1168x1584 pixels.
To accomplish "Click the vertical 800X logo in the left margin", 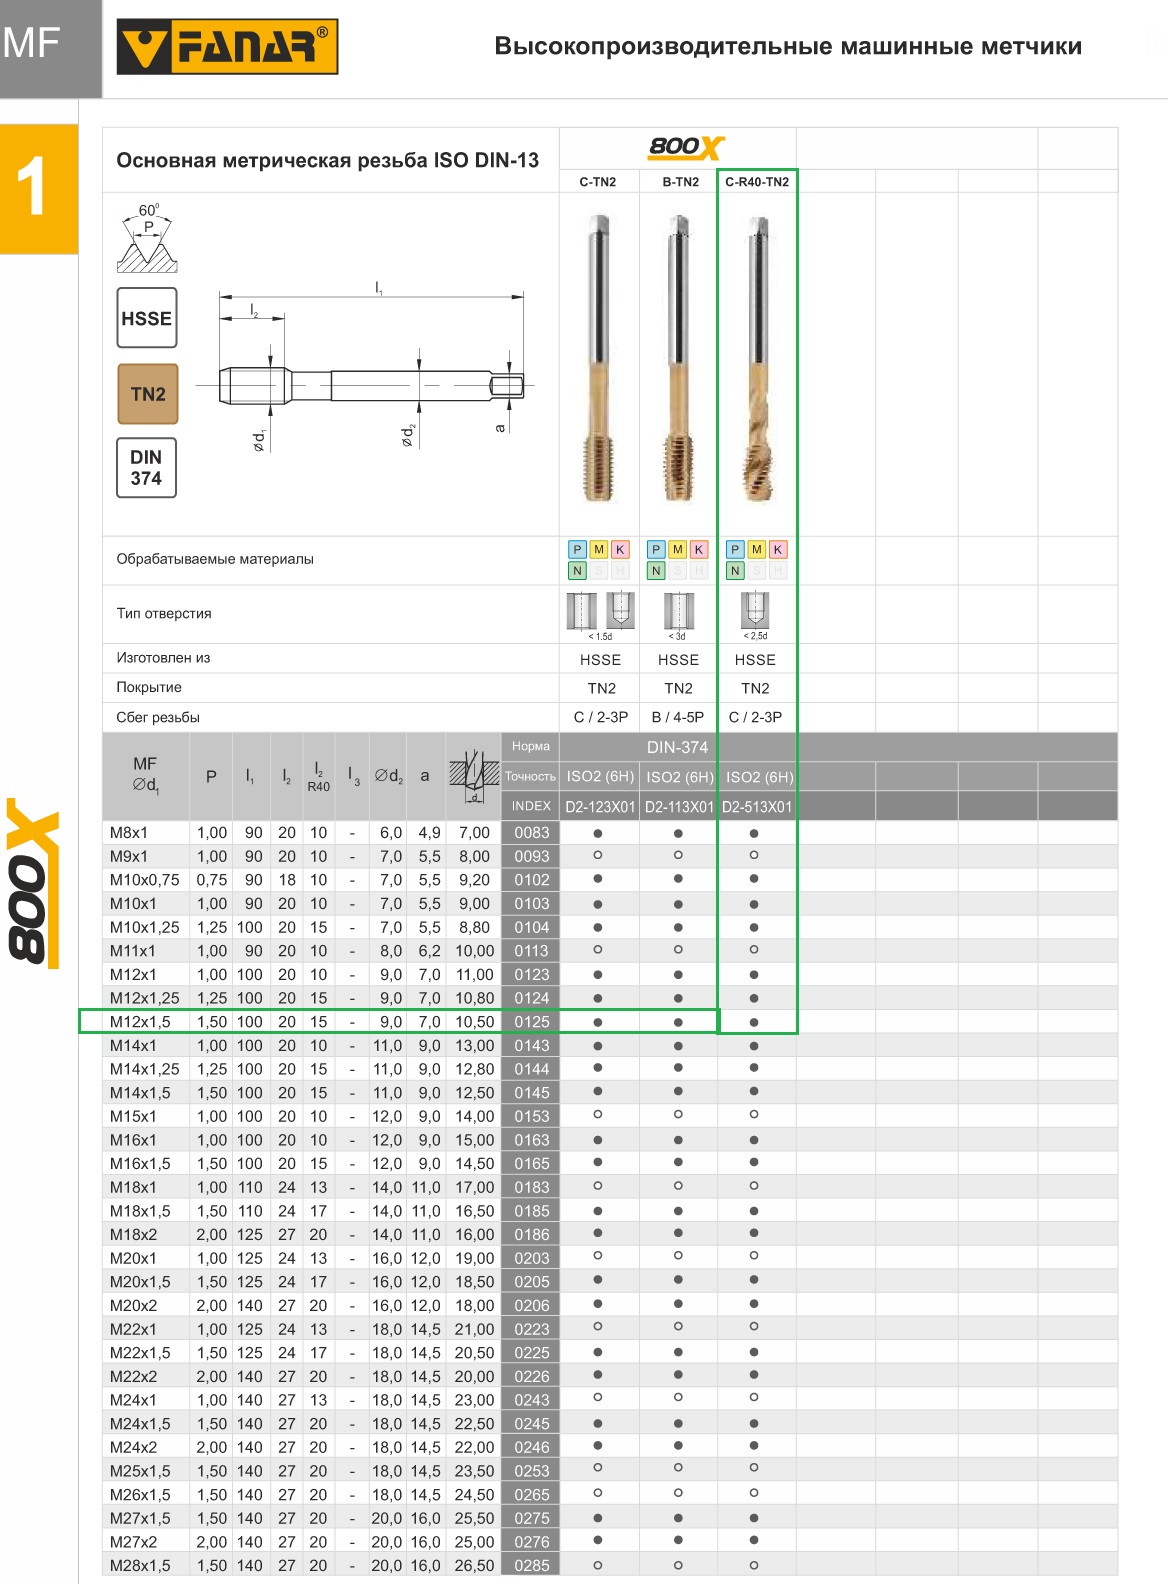I will coord(33,882).
